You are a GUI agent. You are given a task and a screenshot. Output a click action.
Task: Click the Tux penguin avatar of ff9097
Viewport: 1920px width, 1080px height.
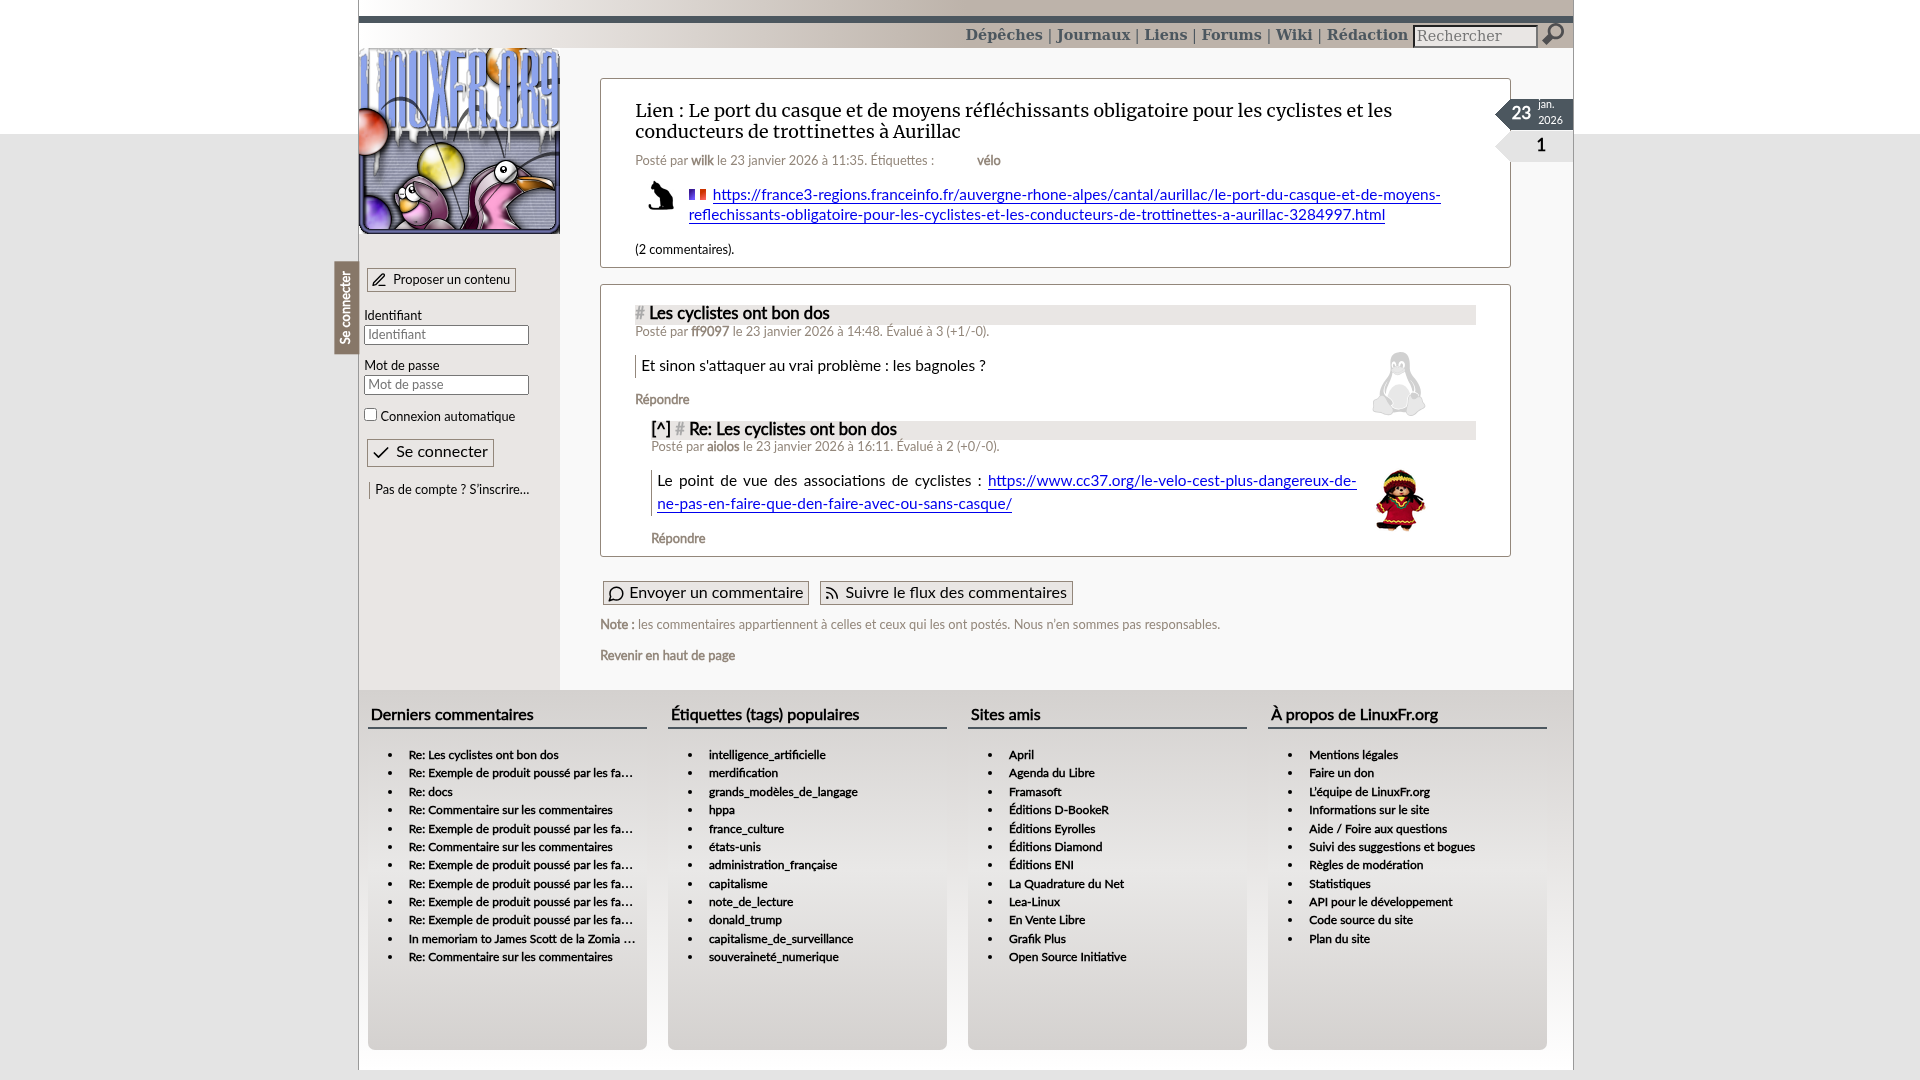coord(1398,384)
